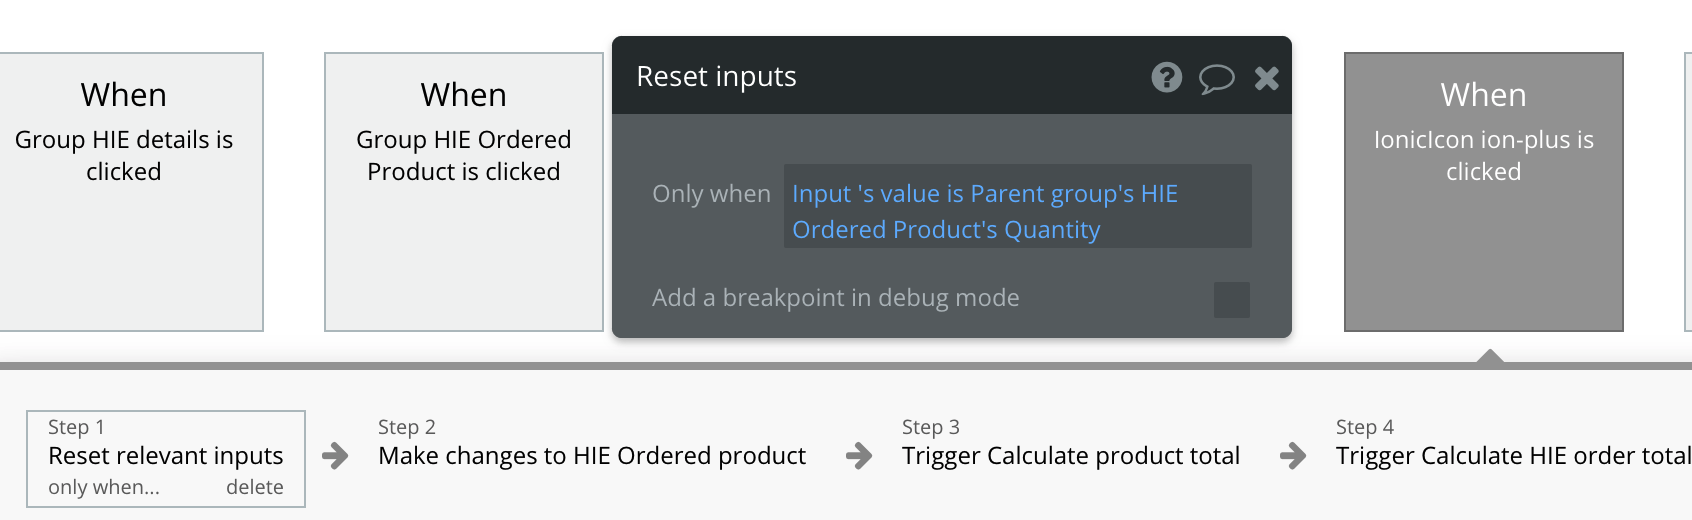Image resolution: width=1692 pixels, height=520 pixels.
Task: Open help for the Reset inputs action
Action: click(x=1166, y=77)
